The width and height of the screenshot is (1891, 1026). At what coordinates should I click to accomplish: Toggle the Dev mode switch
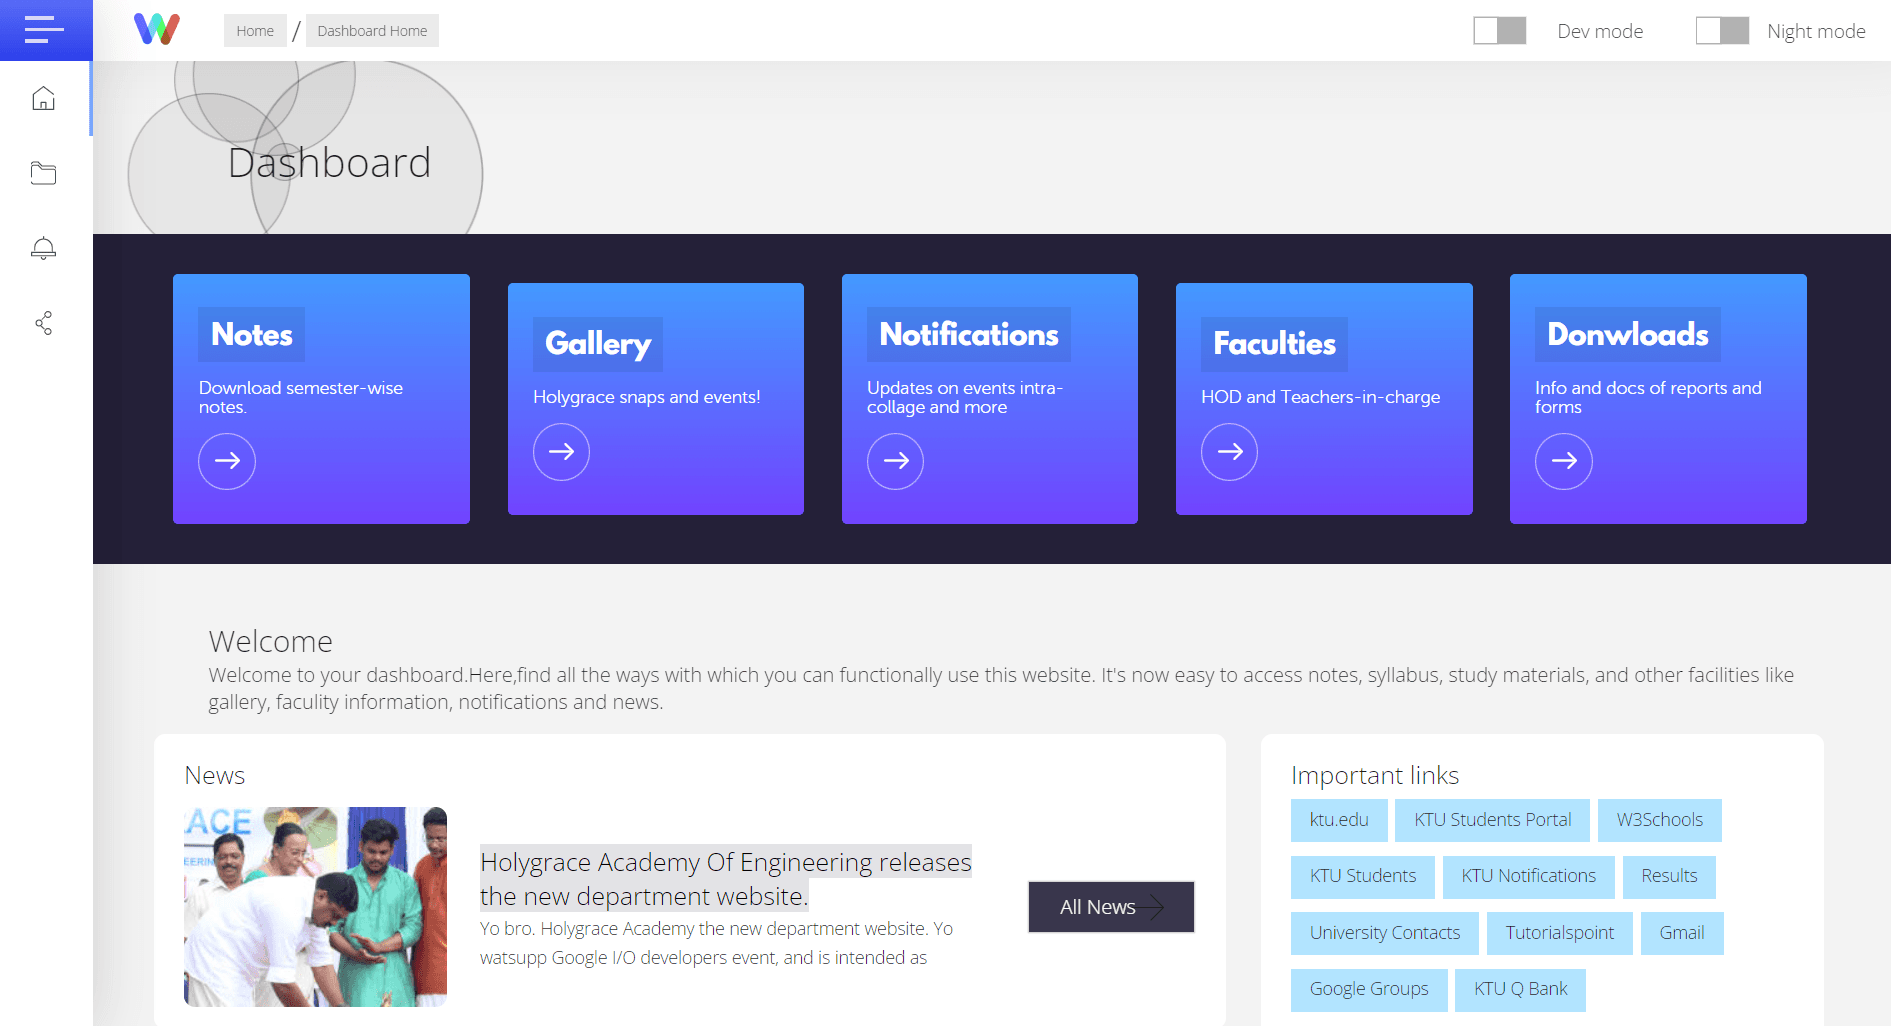pos(1499,31)
